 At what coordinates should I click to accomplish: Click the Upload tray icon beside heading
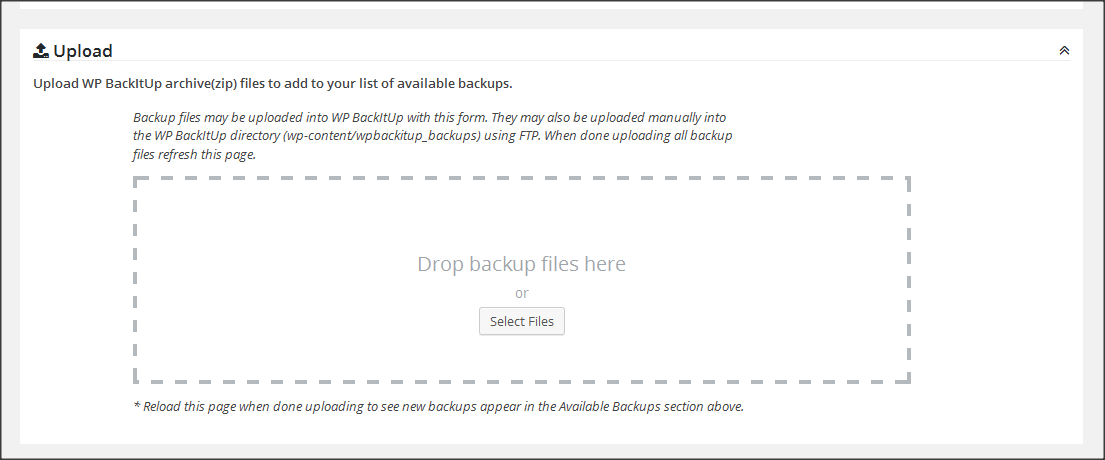tap(41, 51)
